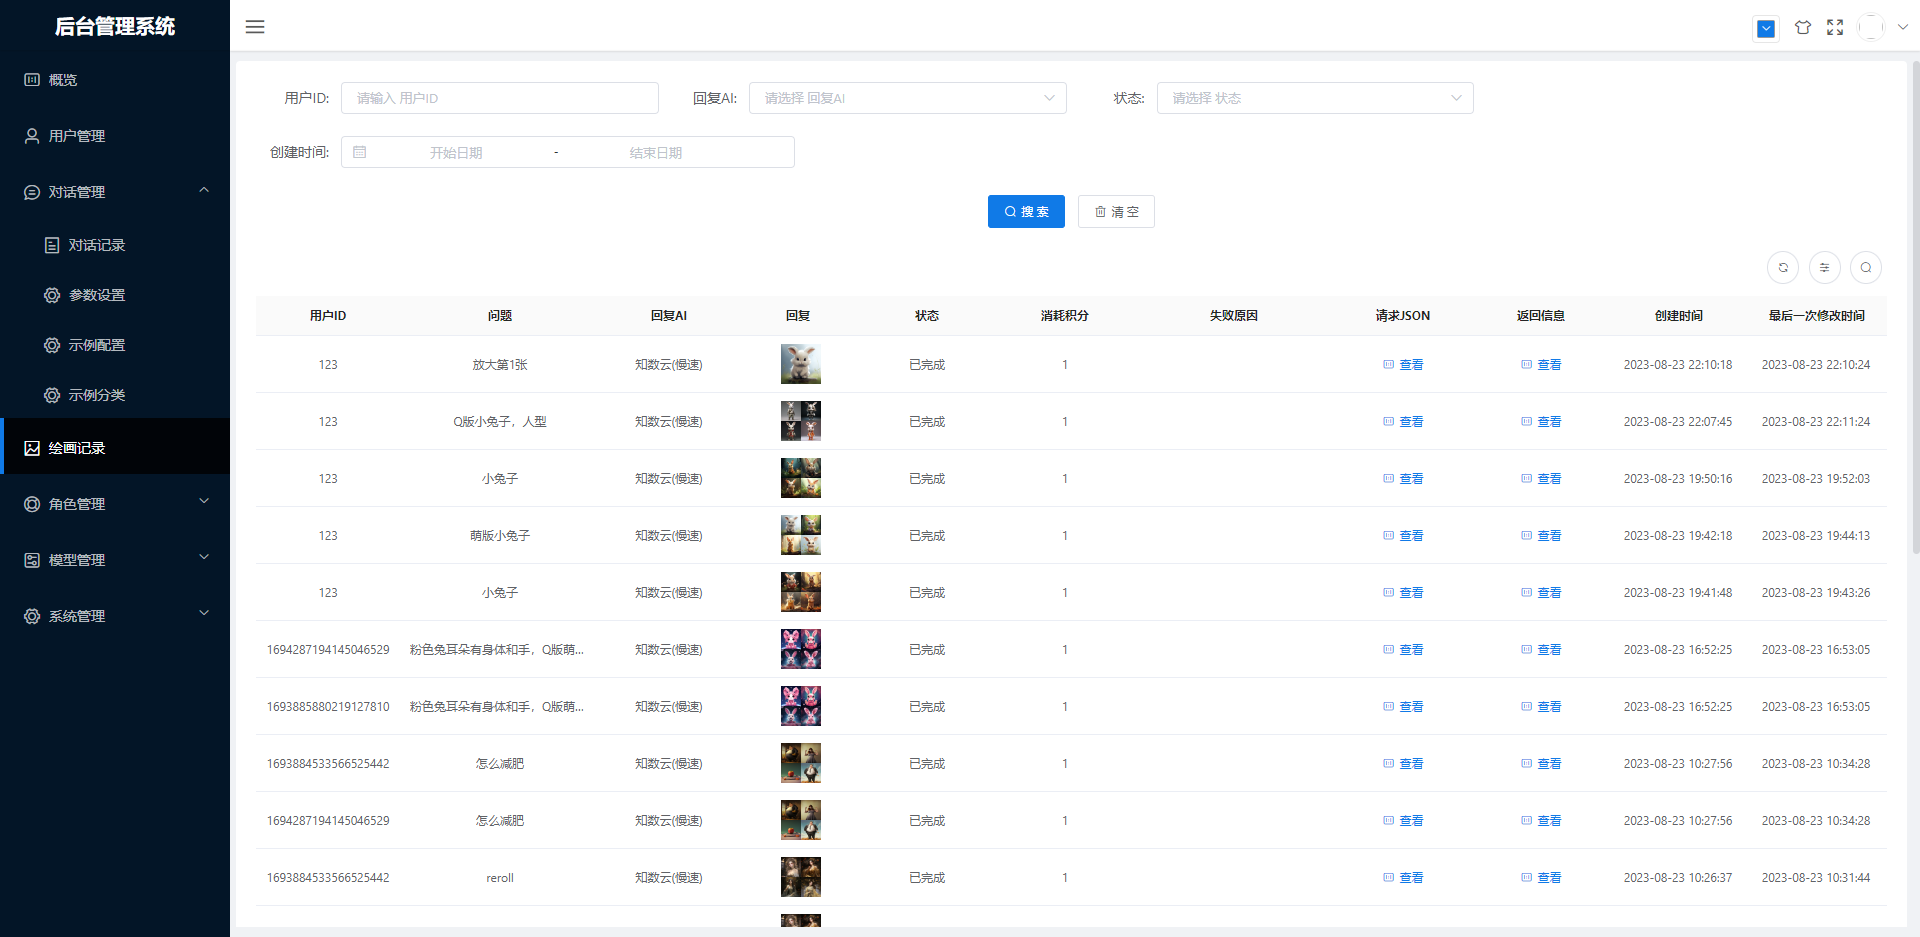Viewport: 1920px width, 937px height.
Task: Click the refresh table round icon
Action: coord(1782,268)
